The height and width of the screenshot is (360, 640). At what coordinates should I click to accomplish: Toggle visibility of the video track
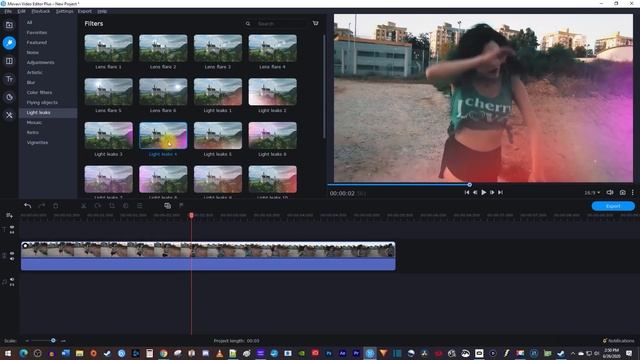[x=12, y=253]
